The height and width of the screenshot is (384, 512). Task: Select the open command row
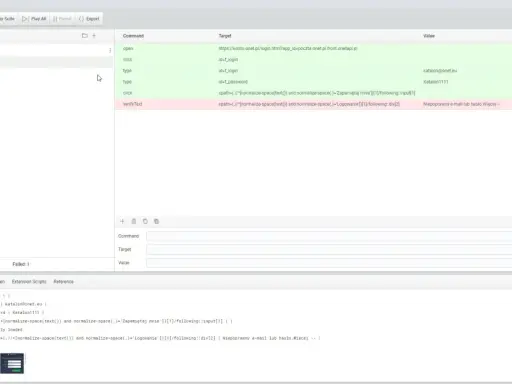pos(313,48)
